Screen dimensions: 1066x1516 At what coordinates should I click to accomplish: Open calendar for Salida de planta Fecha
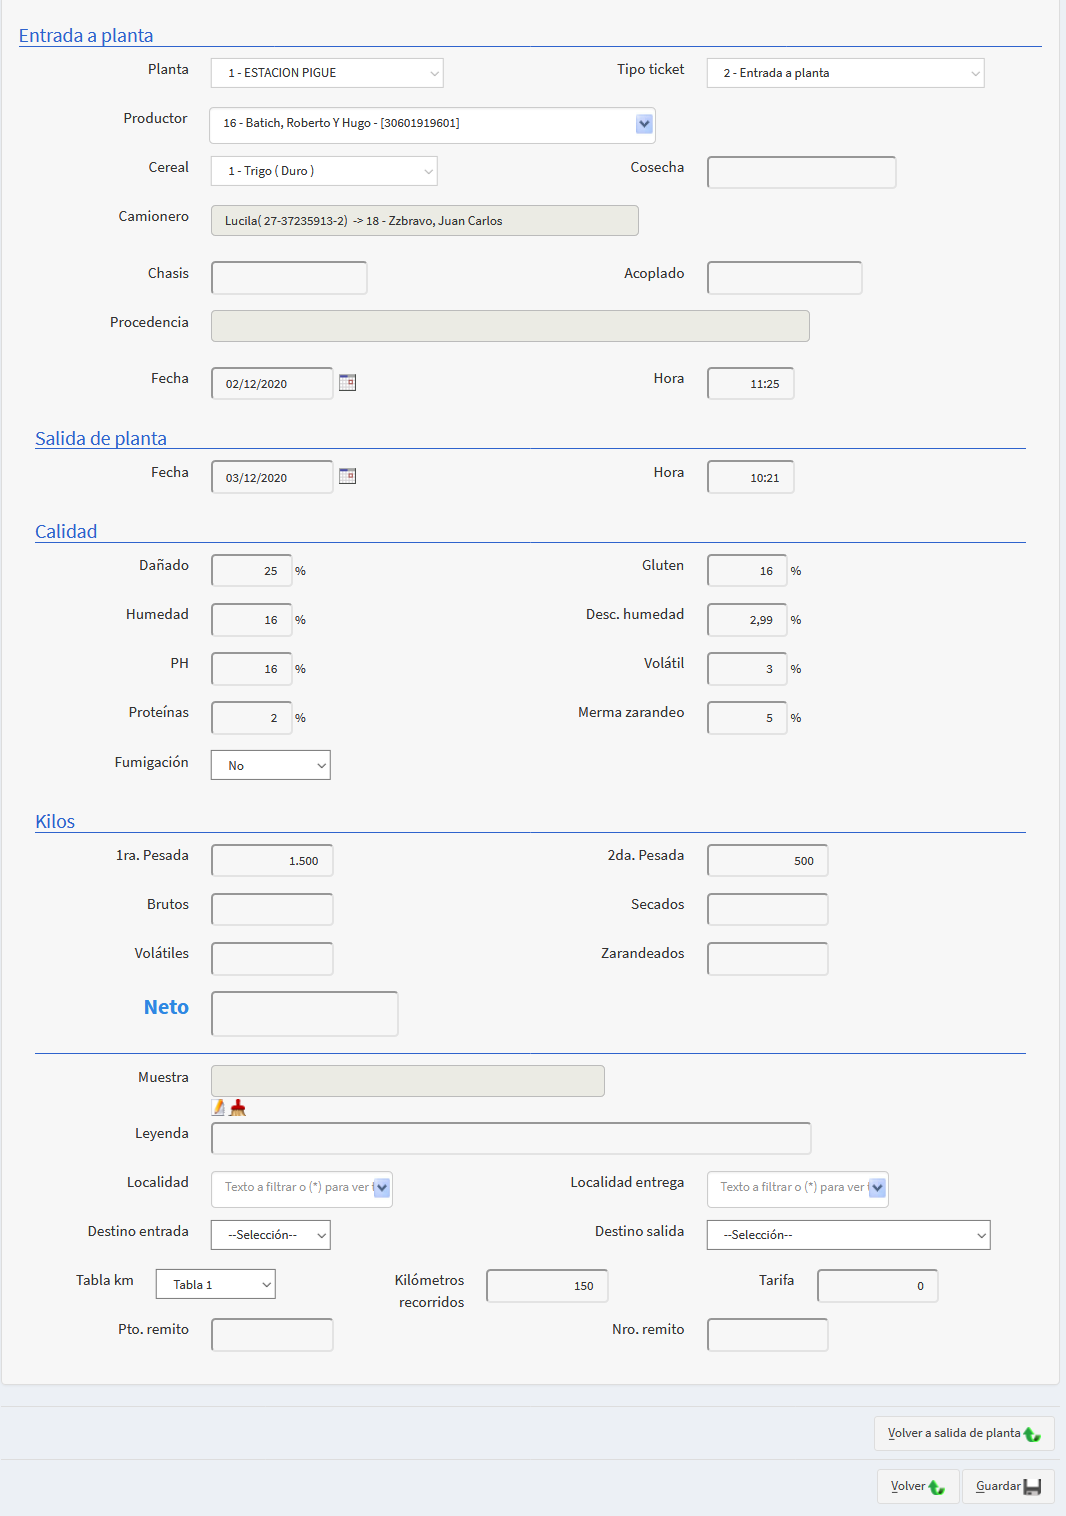pos(347,476)
